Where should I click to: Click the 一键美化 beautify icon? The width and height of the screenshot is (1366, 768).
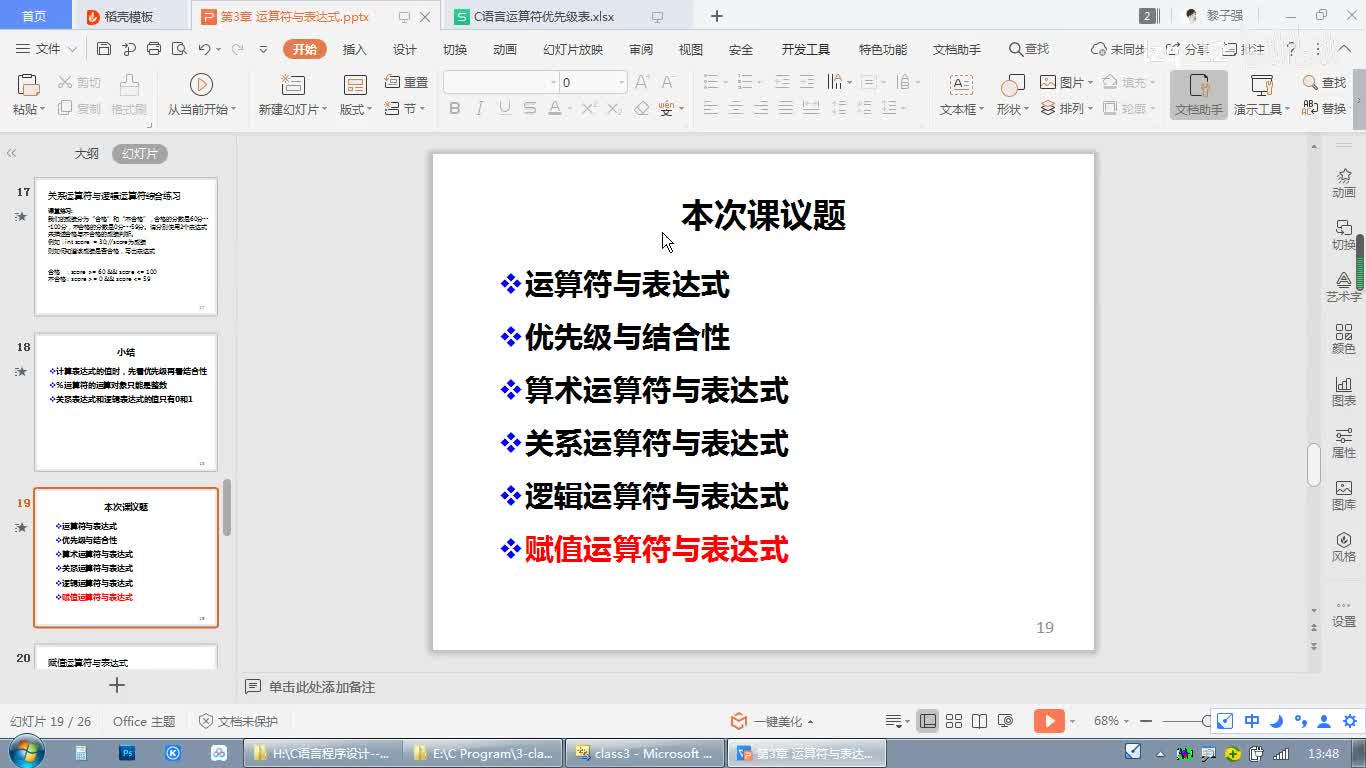tap(739, 721)
